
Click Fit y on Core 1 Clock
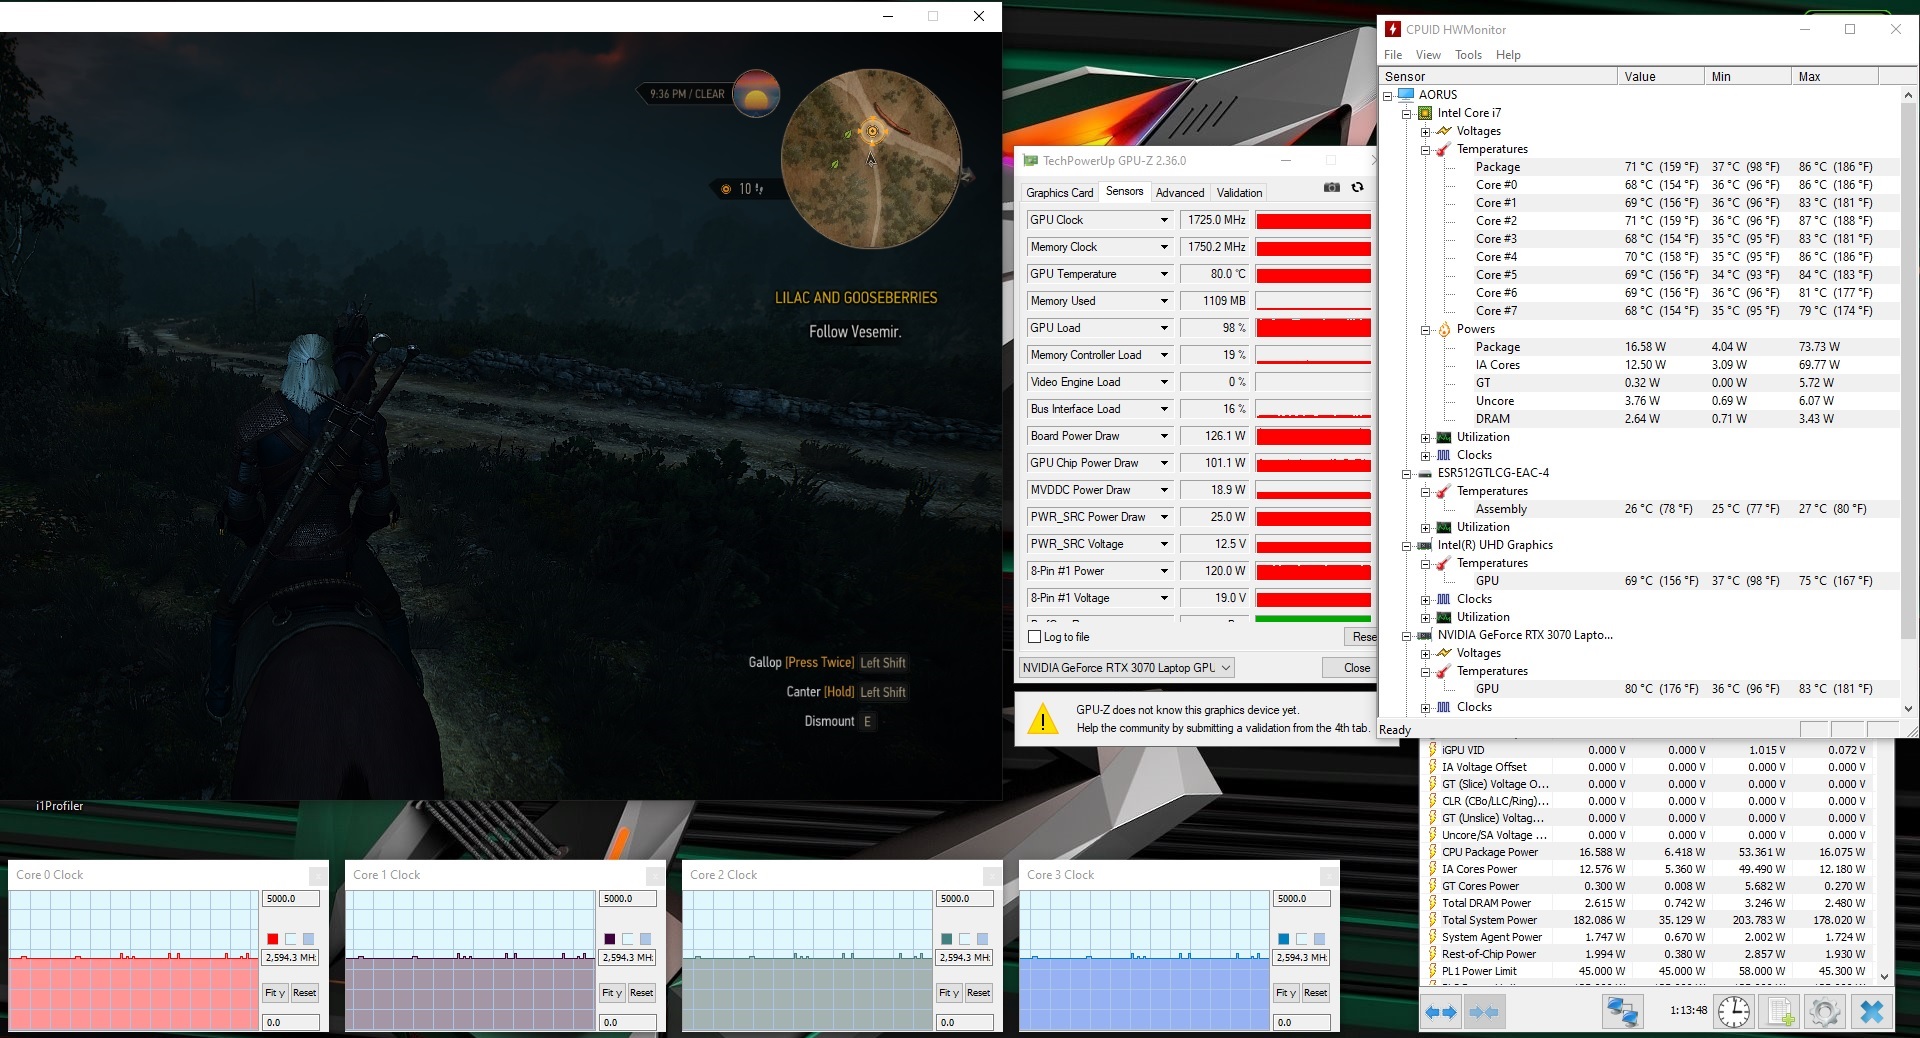tap(612, 993)
